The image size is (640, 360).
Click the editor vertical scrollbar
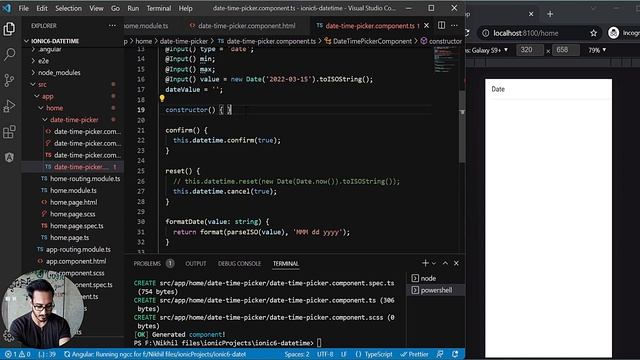tap(462, 127)
